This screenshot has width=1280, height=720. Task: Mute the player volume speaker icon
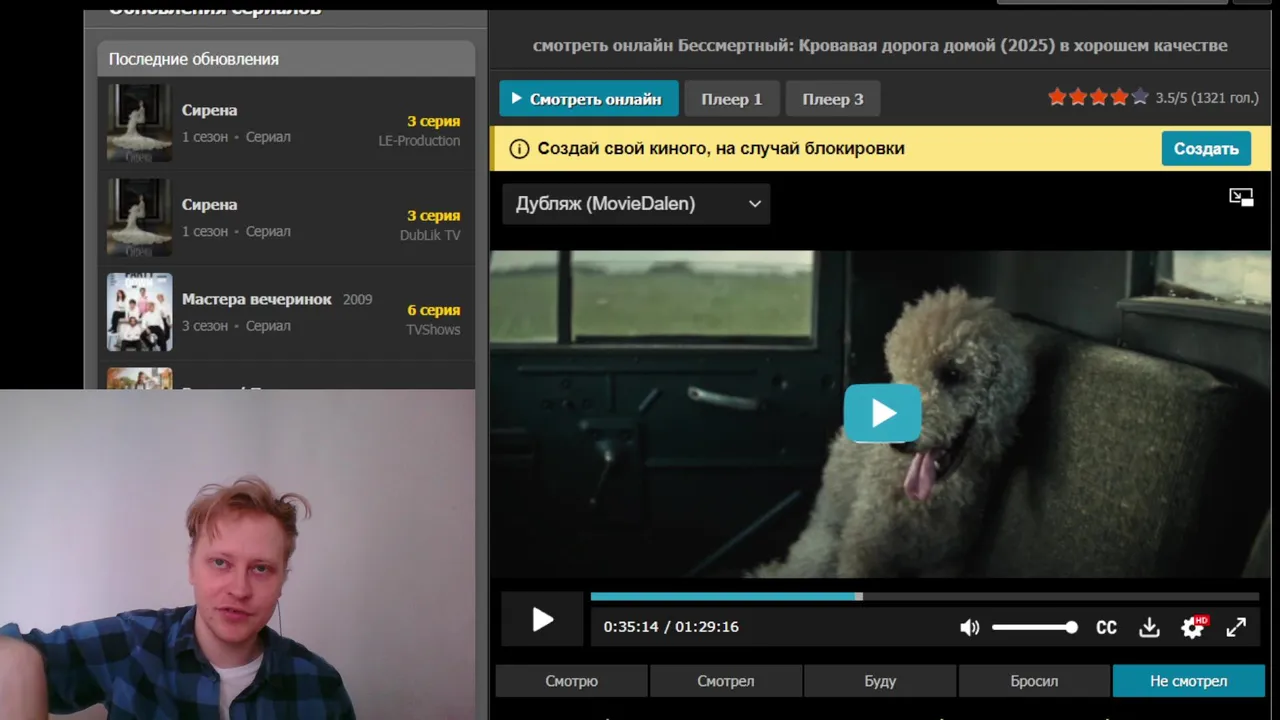pos(969,627)
